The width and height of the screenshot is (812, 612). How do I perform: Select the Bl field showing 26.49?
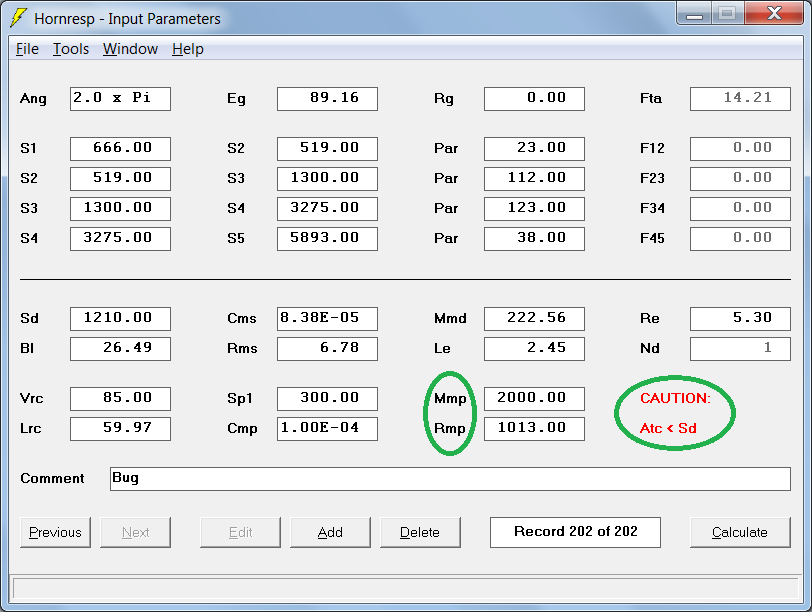pyautogui.click(x=120, y=349)
